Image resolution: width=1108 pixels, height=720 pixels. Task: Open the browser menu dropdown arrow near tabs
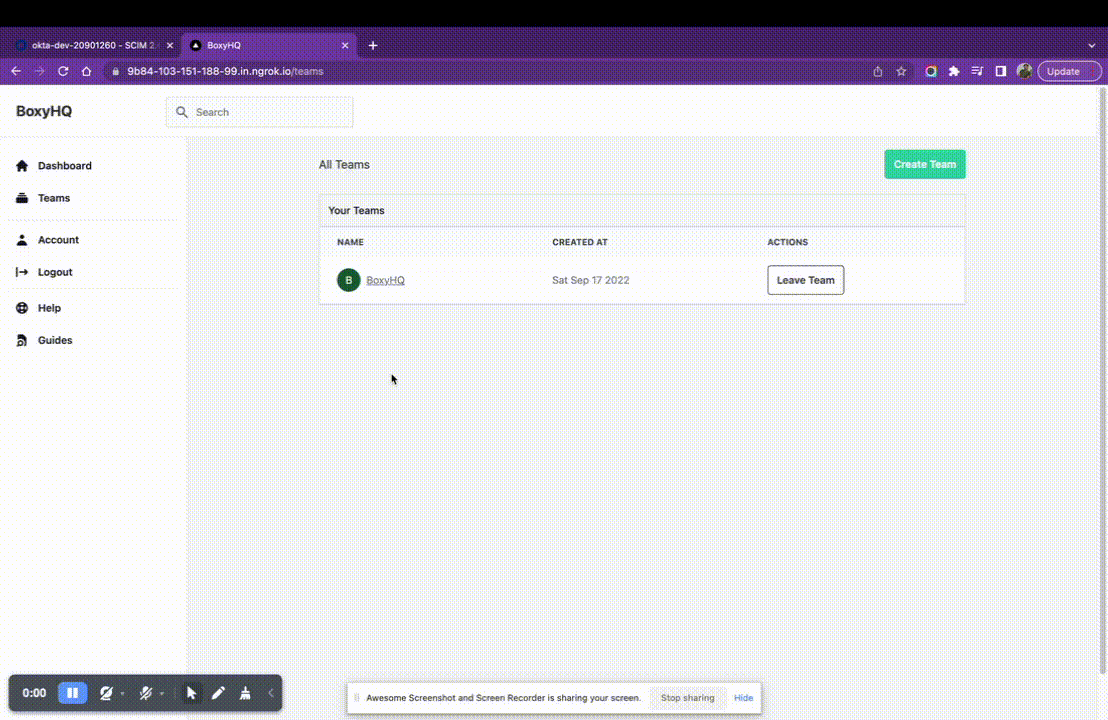[1091, 45]
